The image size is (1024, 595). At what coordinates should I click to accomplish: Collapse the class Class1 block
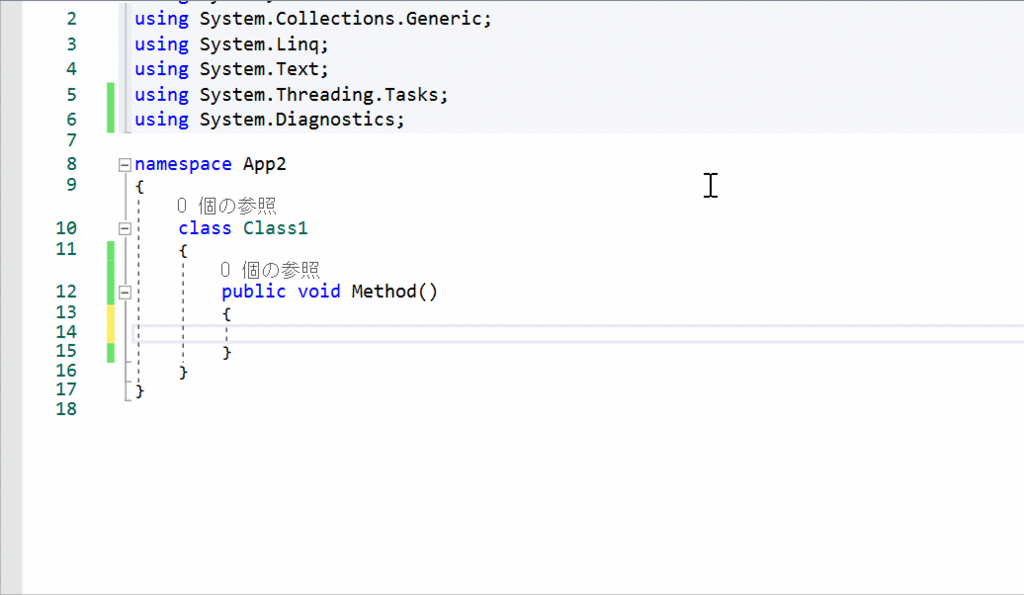tap(125, 229)
